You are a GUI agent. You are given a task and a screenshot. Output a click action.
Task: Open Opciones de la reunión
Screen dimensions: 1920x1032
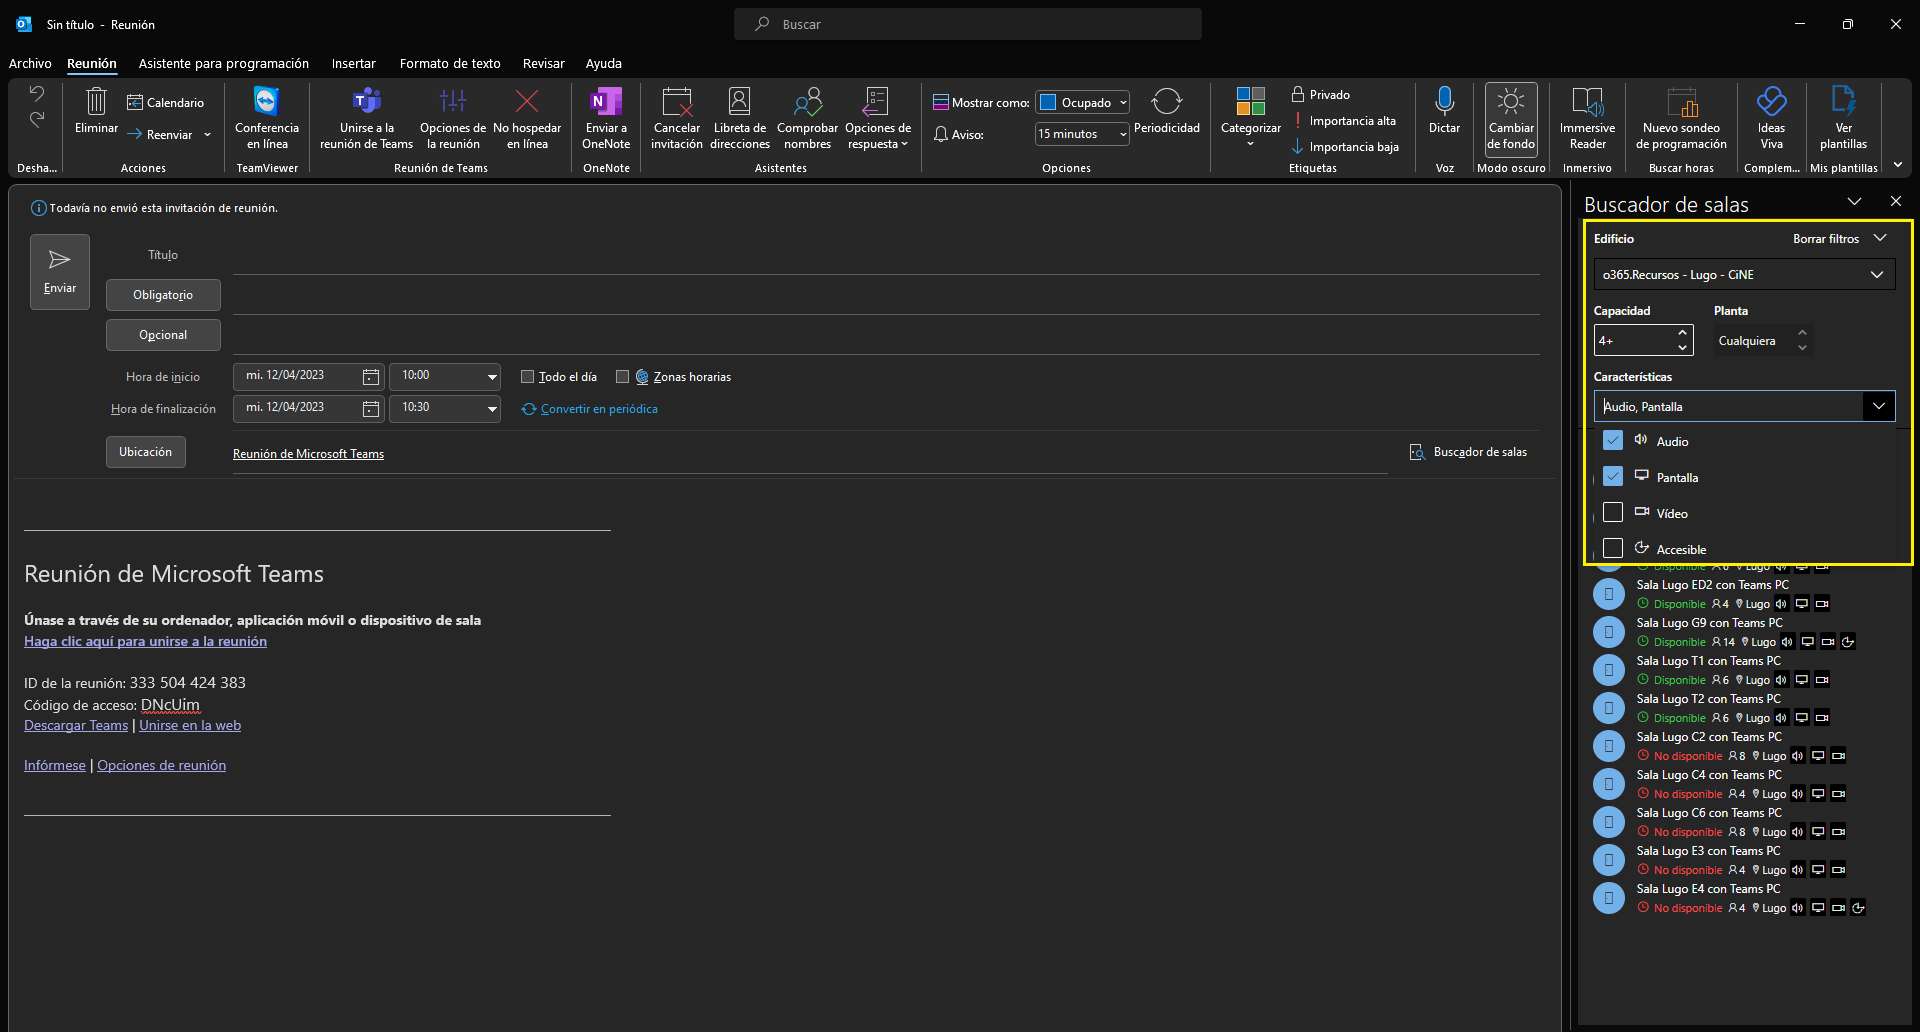click(x=453, y=118)
